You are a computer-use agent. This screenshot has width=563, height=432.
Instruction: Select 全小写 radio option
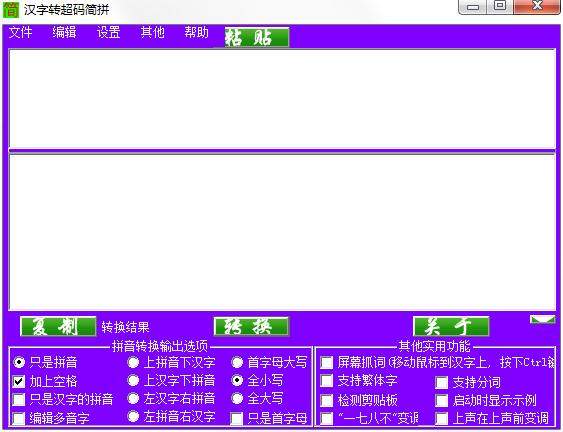coord(237,380)
